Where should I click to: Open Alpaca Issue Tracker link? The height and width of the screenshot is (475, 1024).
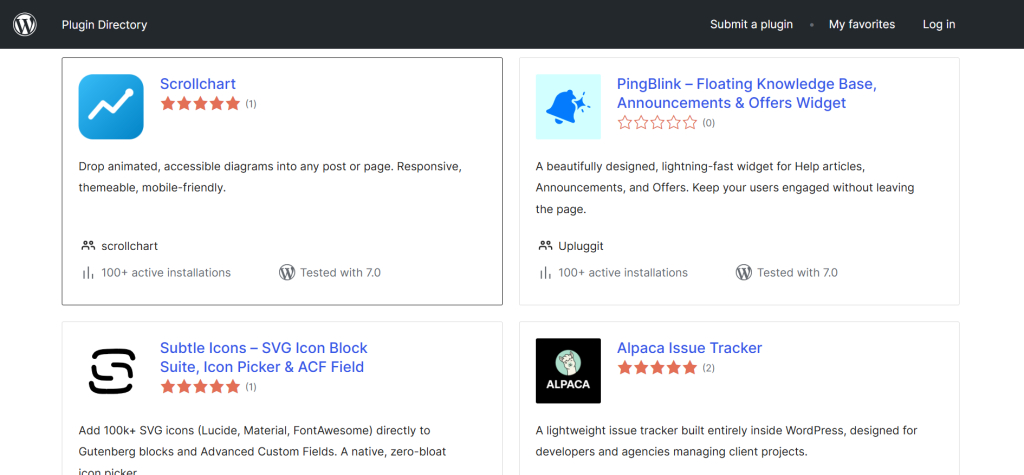tap(690, 348)
